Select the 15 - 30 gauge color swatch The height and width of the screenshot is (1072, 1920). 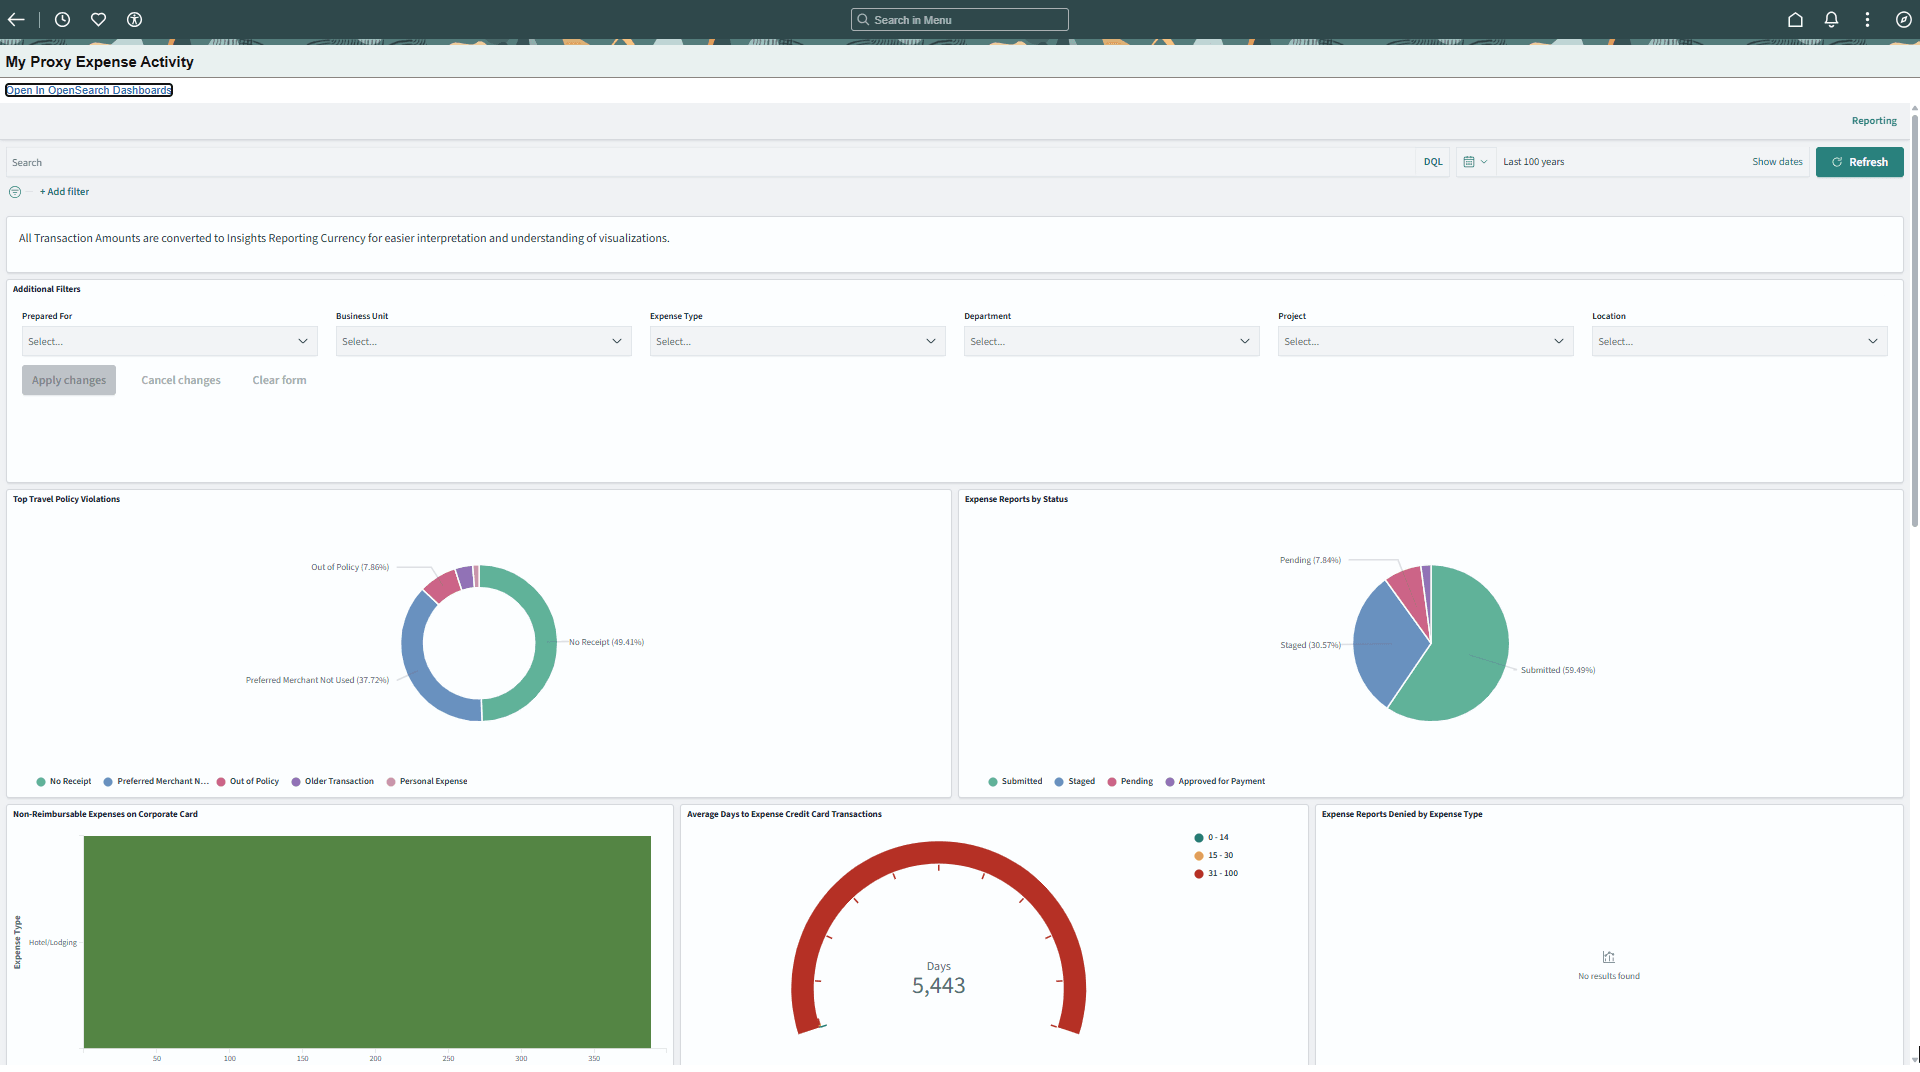(1198, 856)
